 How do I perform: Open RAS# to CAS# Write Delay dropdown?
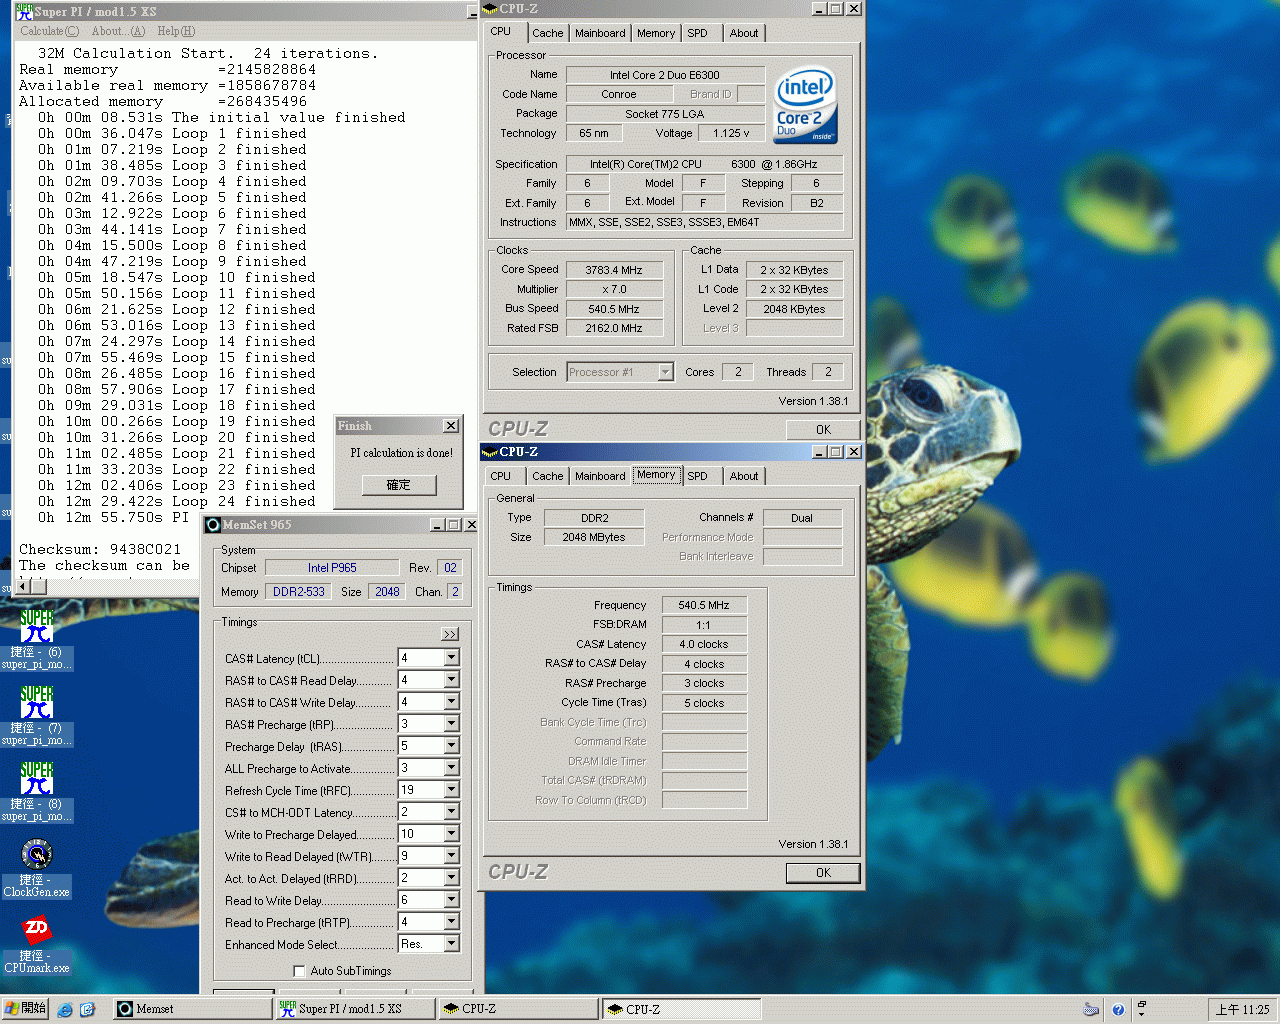(x=452, y=702)
